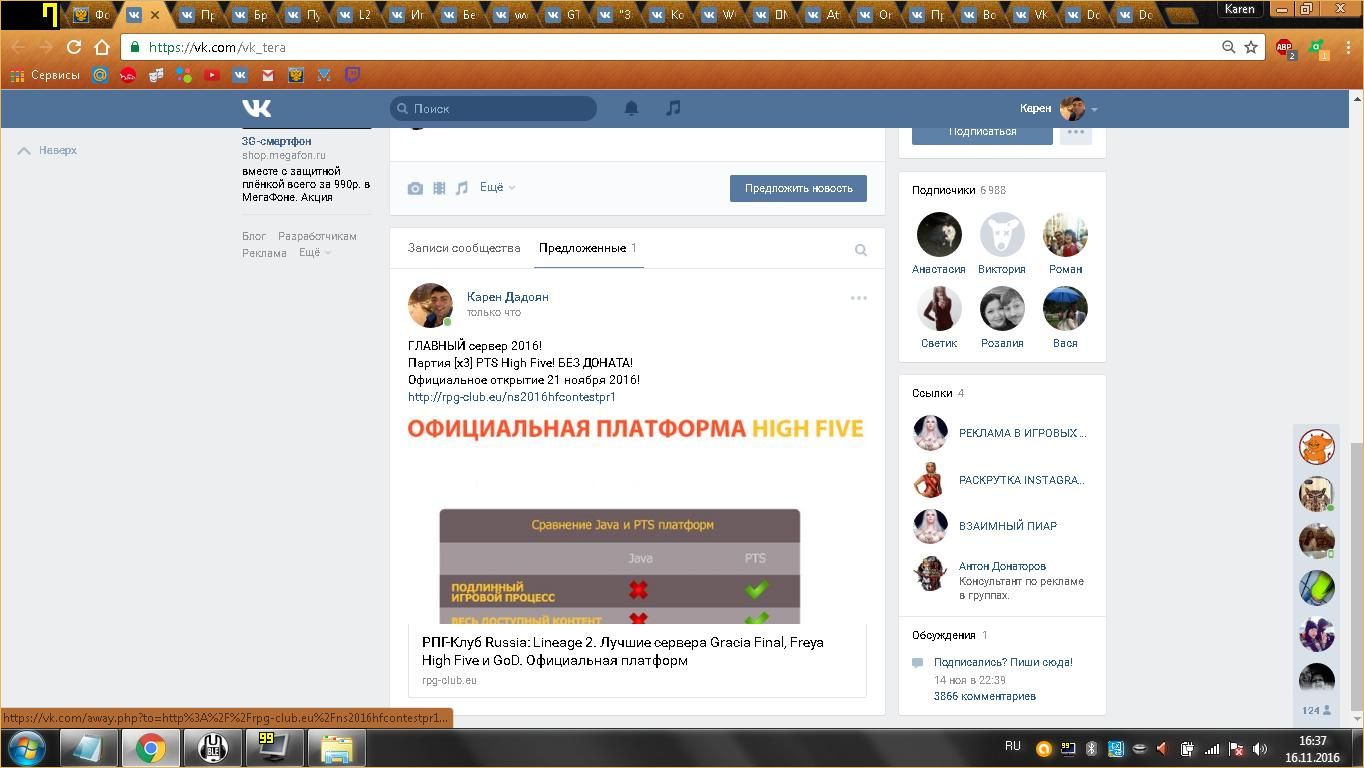
Task: Open Chrome zoom indicator icon
Action: pos(1228,47)
